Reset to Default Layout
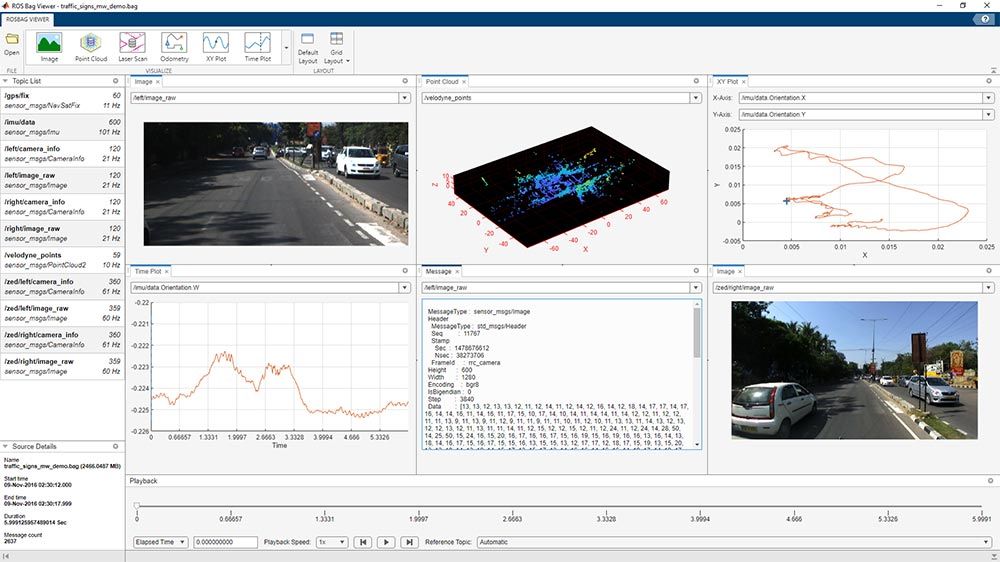The image size is (1000, 562). pyautogui.click(x=308, y=47)
